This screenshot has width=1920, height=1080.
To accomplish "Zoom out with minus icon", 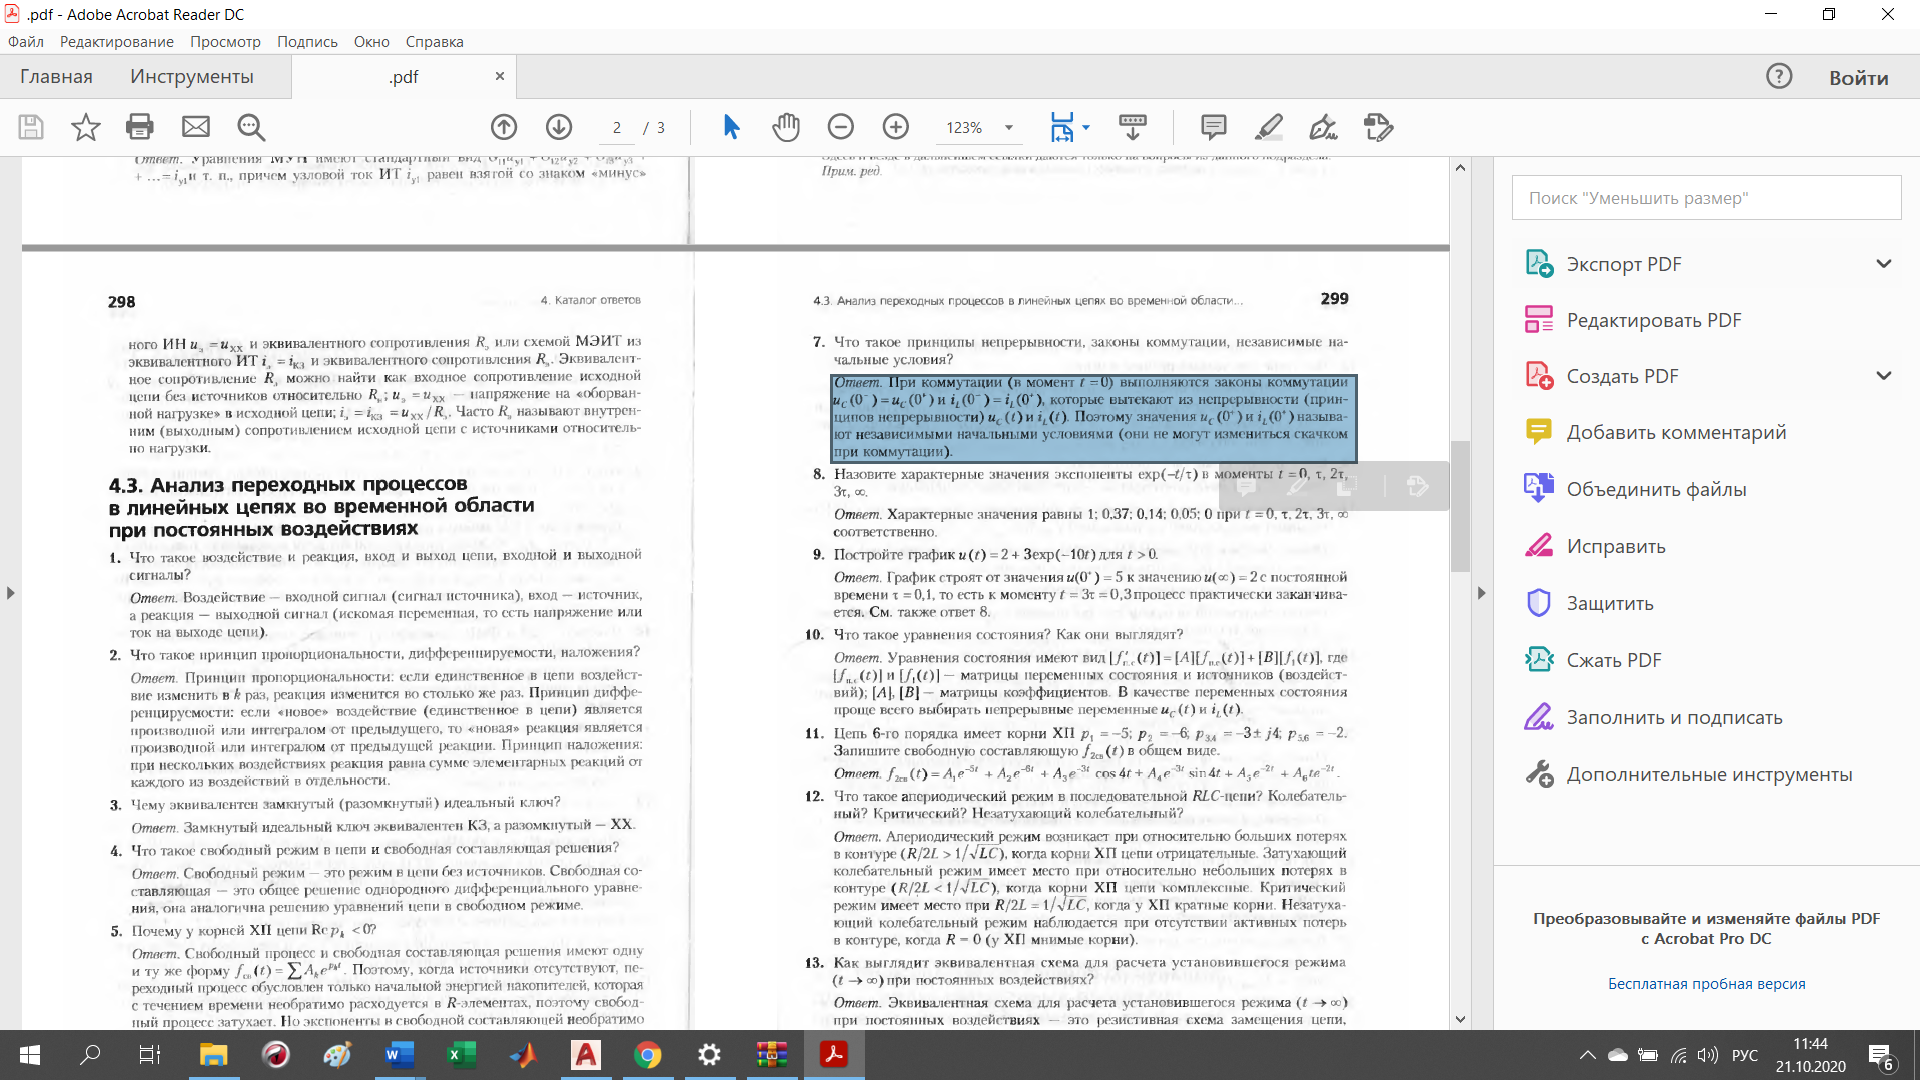I will (841, 127).
